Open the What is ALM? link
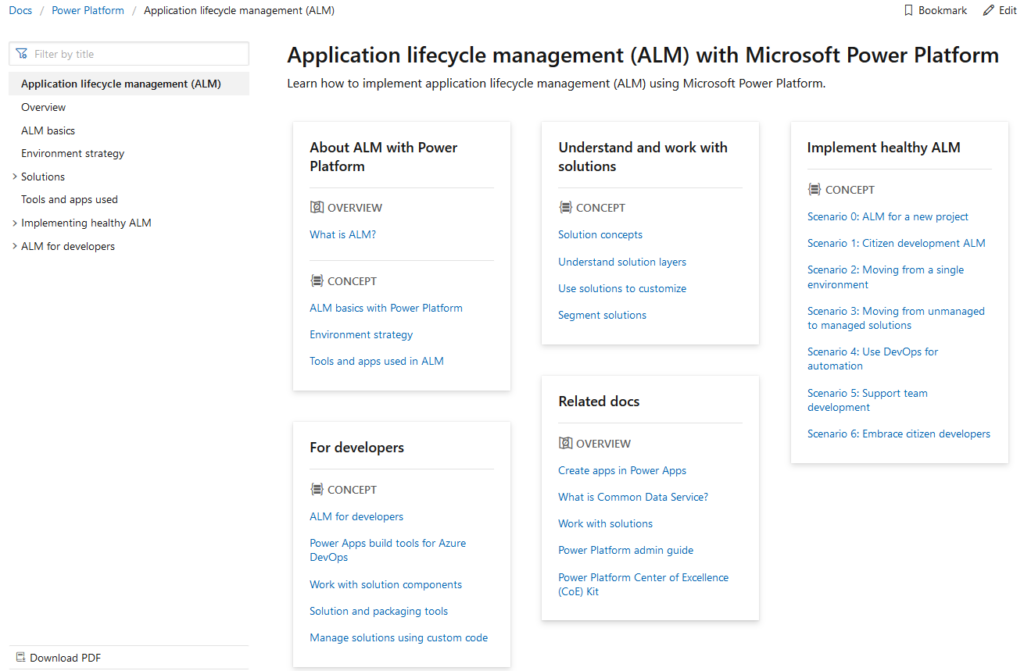The image size is (1024, 671). 343,235
